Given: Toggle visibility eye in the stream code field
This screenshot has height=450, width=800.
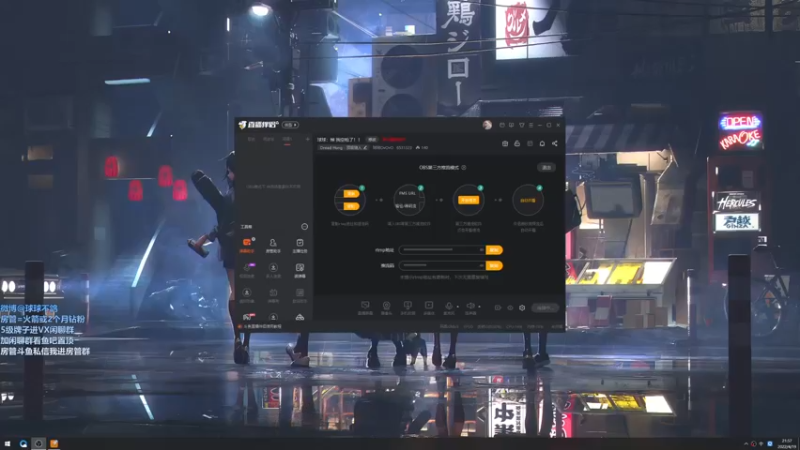Looking at the screenshot, I should pyautogui.click(x=481, y=266).
